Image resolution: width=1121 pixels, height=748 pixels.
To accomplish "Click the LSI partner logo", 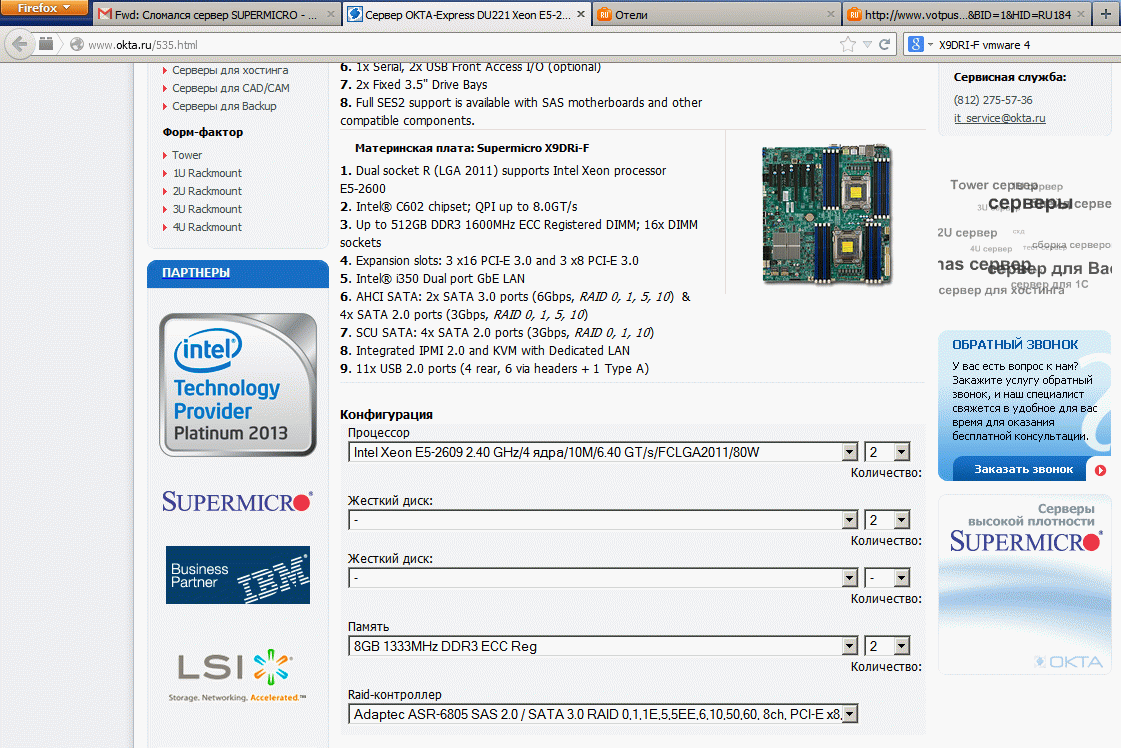I will tap(237, 674).
